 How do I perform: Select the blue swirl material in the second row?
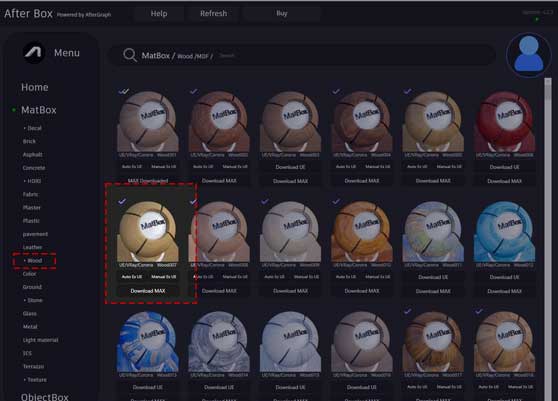(x=504, y=231)
